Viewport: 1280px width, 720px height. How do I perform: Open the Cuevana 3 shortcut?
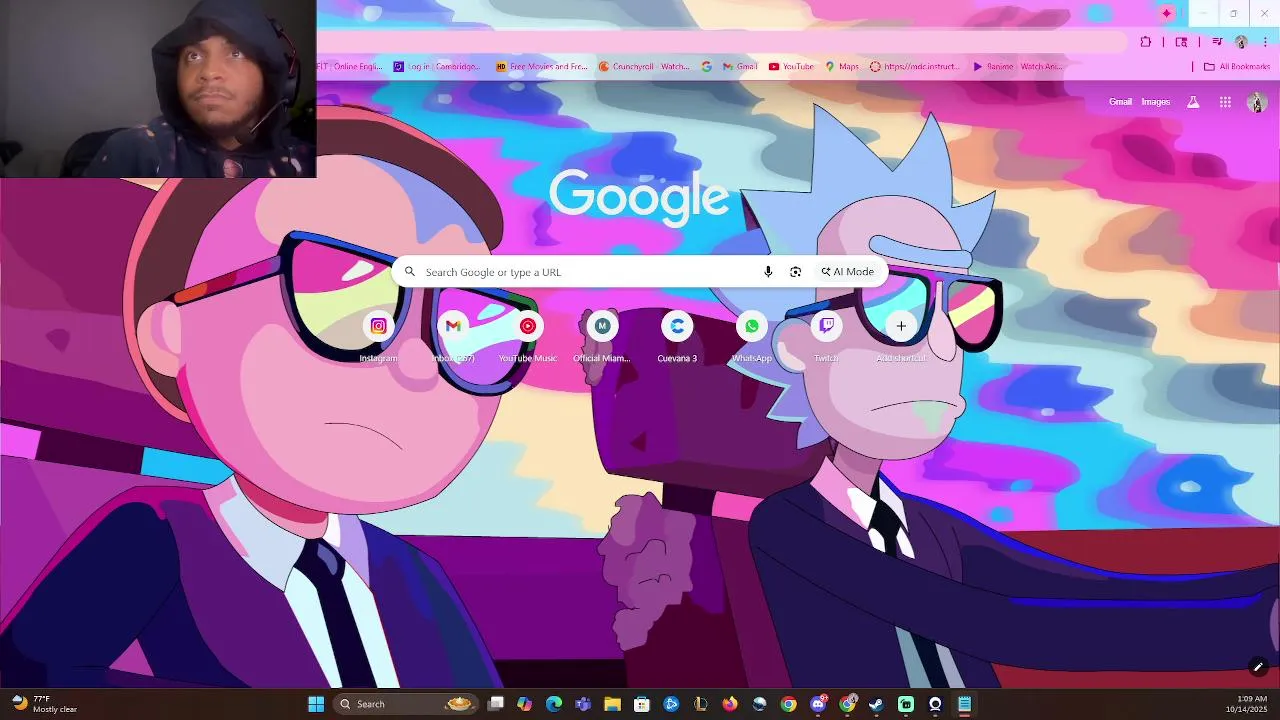click(x=677, y=335)
